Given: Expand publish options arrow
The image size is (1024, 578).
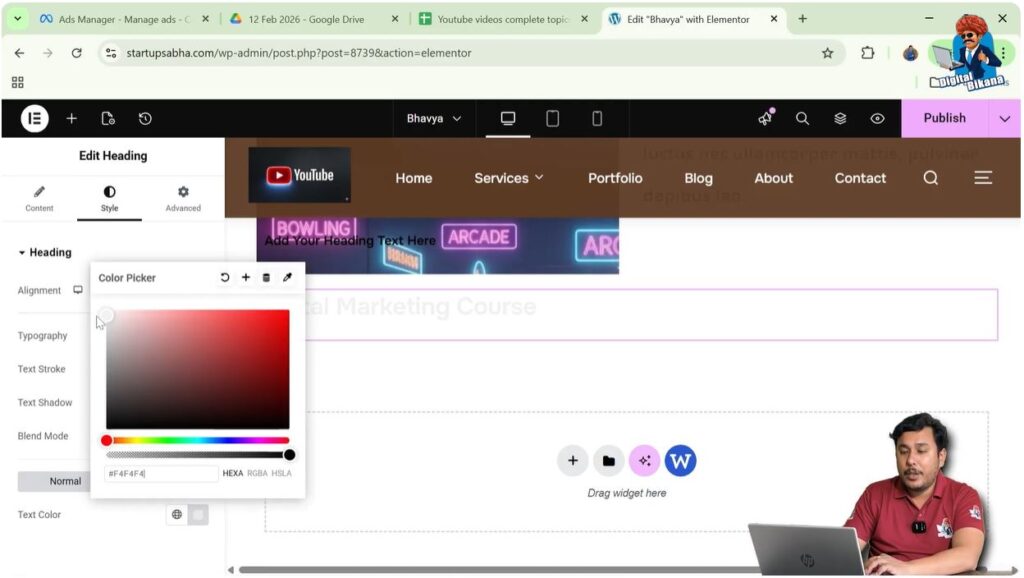Looking at the screenshot, I should 1004,119.
